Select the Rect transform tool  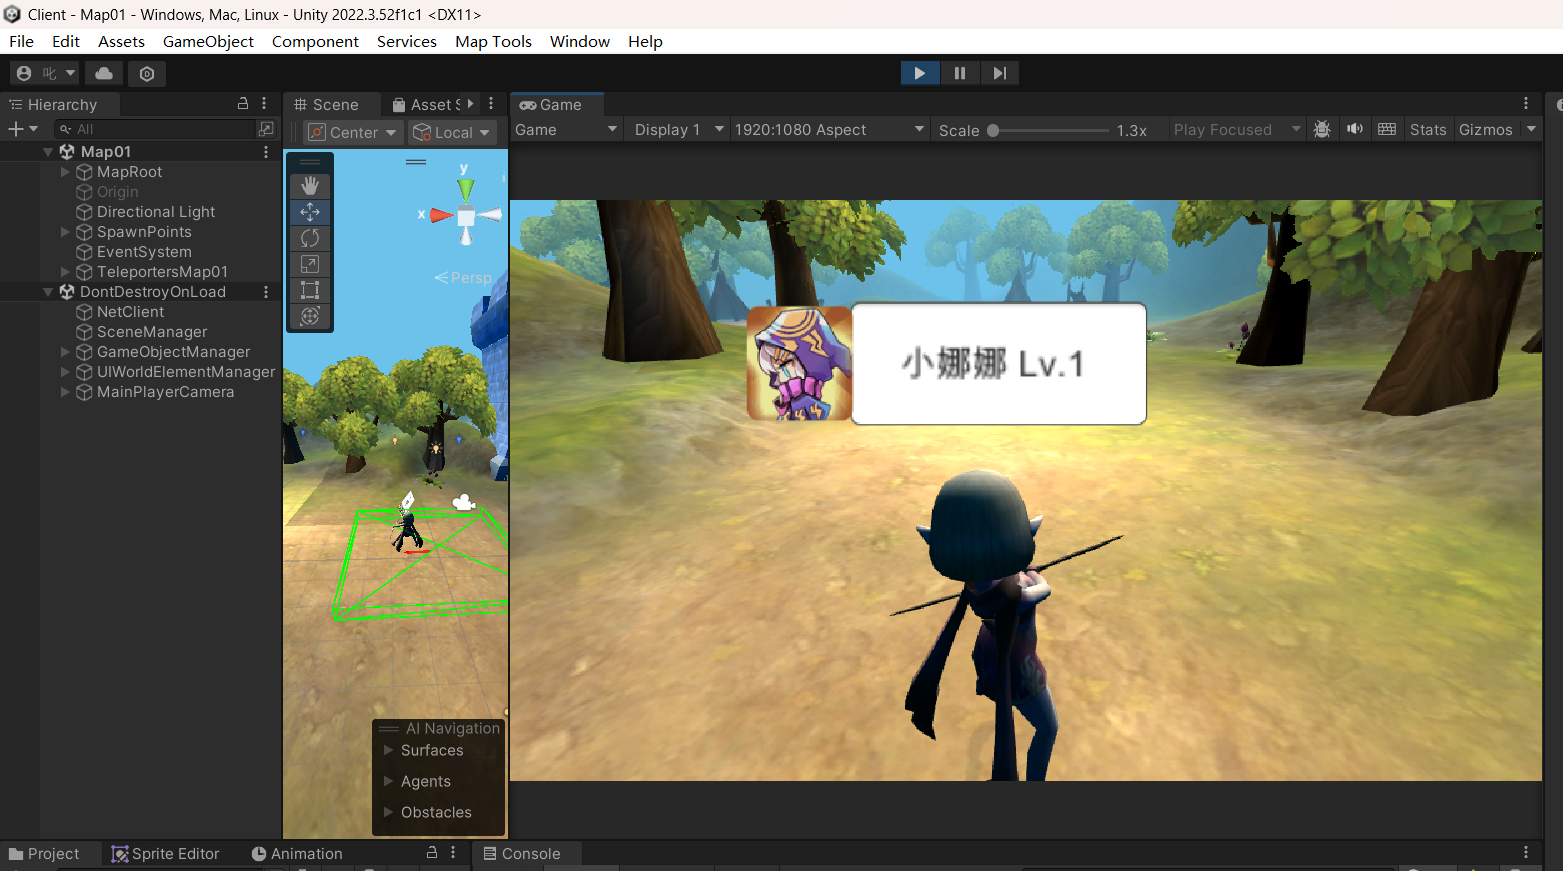click(310, 290)
